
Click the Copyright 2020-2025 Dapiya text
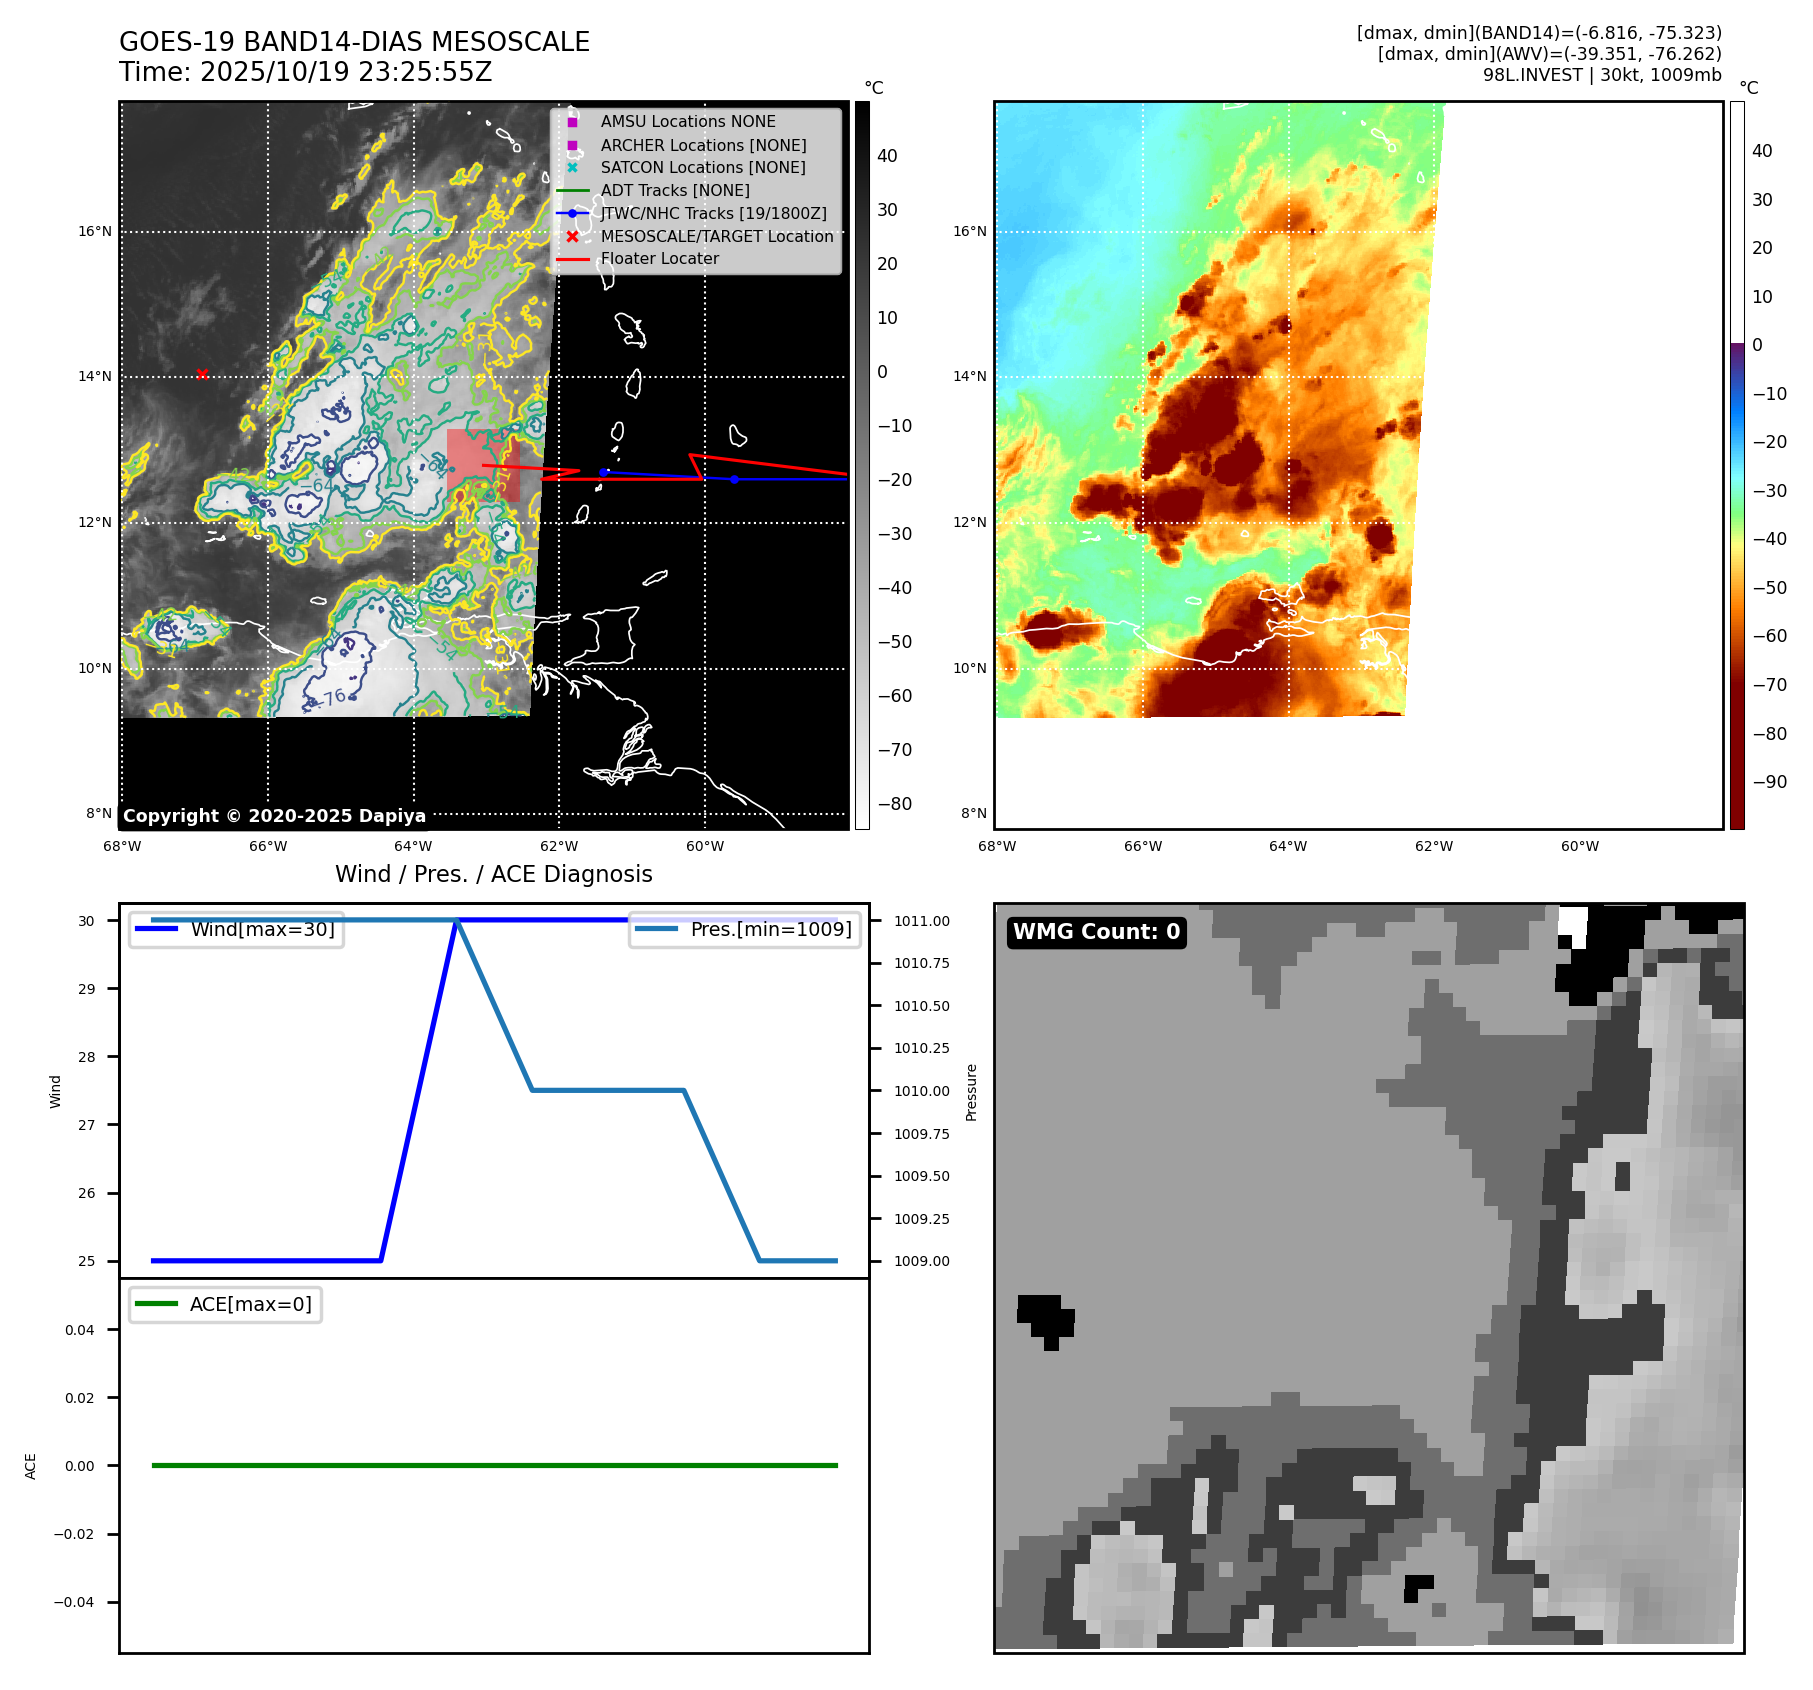[x=274, y=816]
